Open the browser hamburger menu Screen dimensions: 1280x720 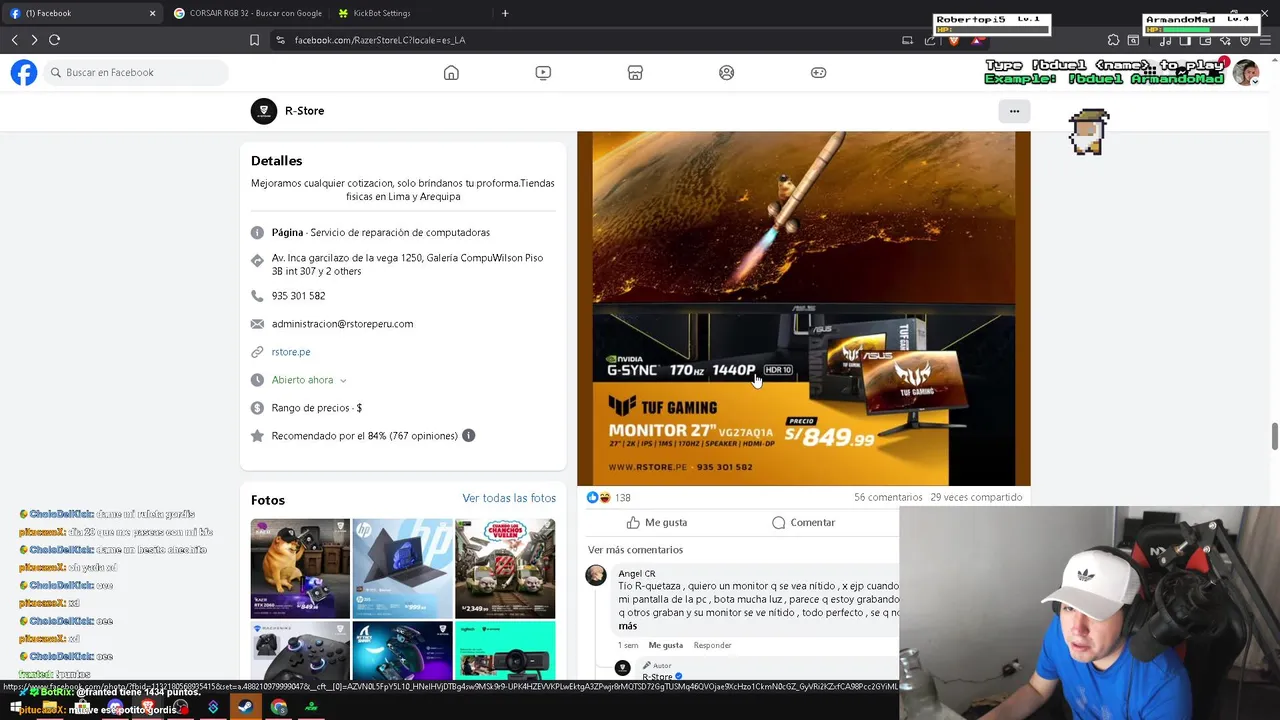1265,40
